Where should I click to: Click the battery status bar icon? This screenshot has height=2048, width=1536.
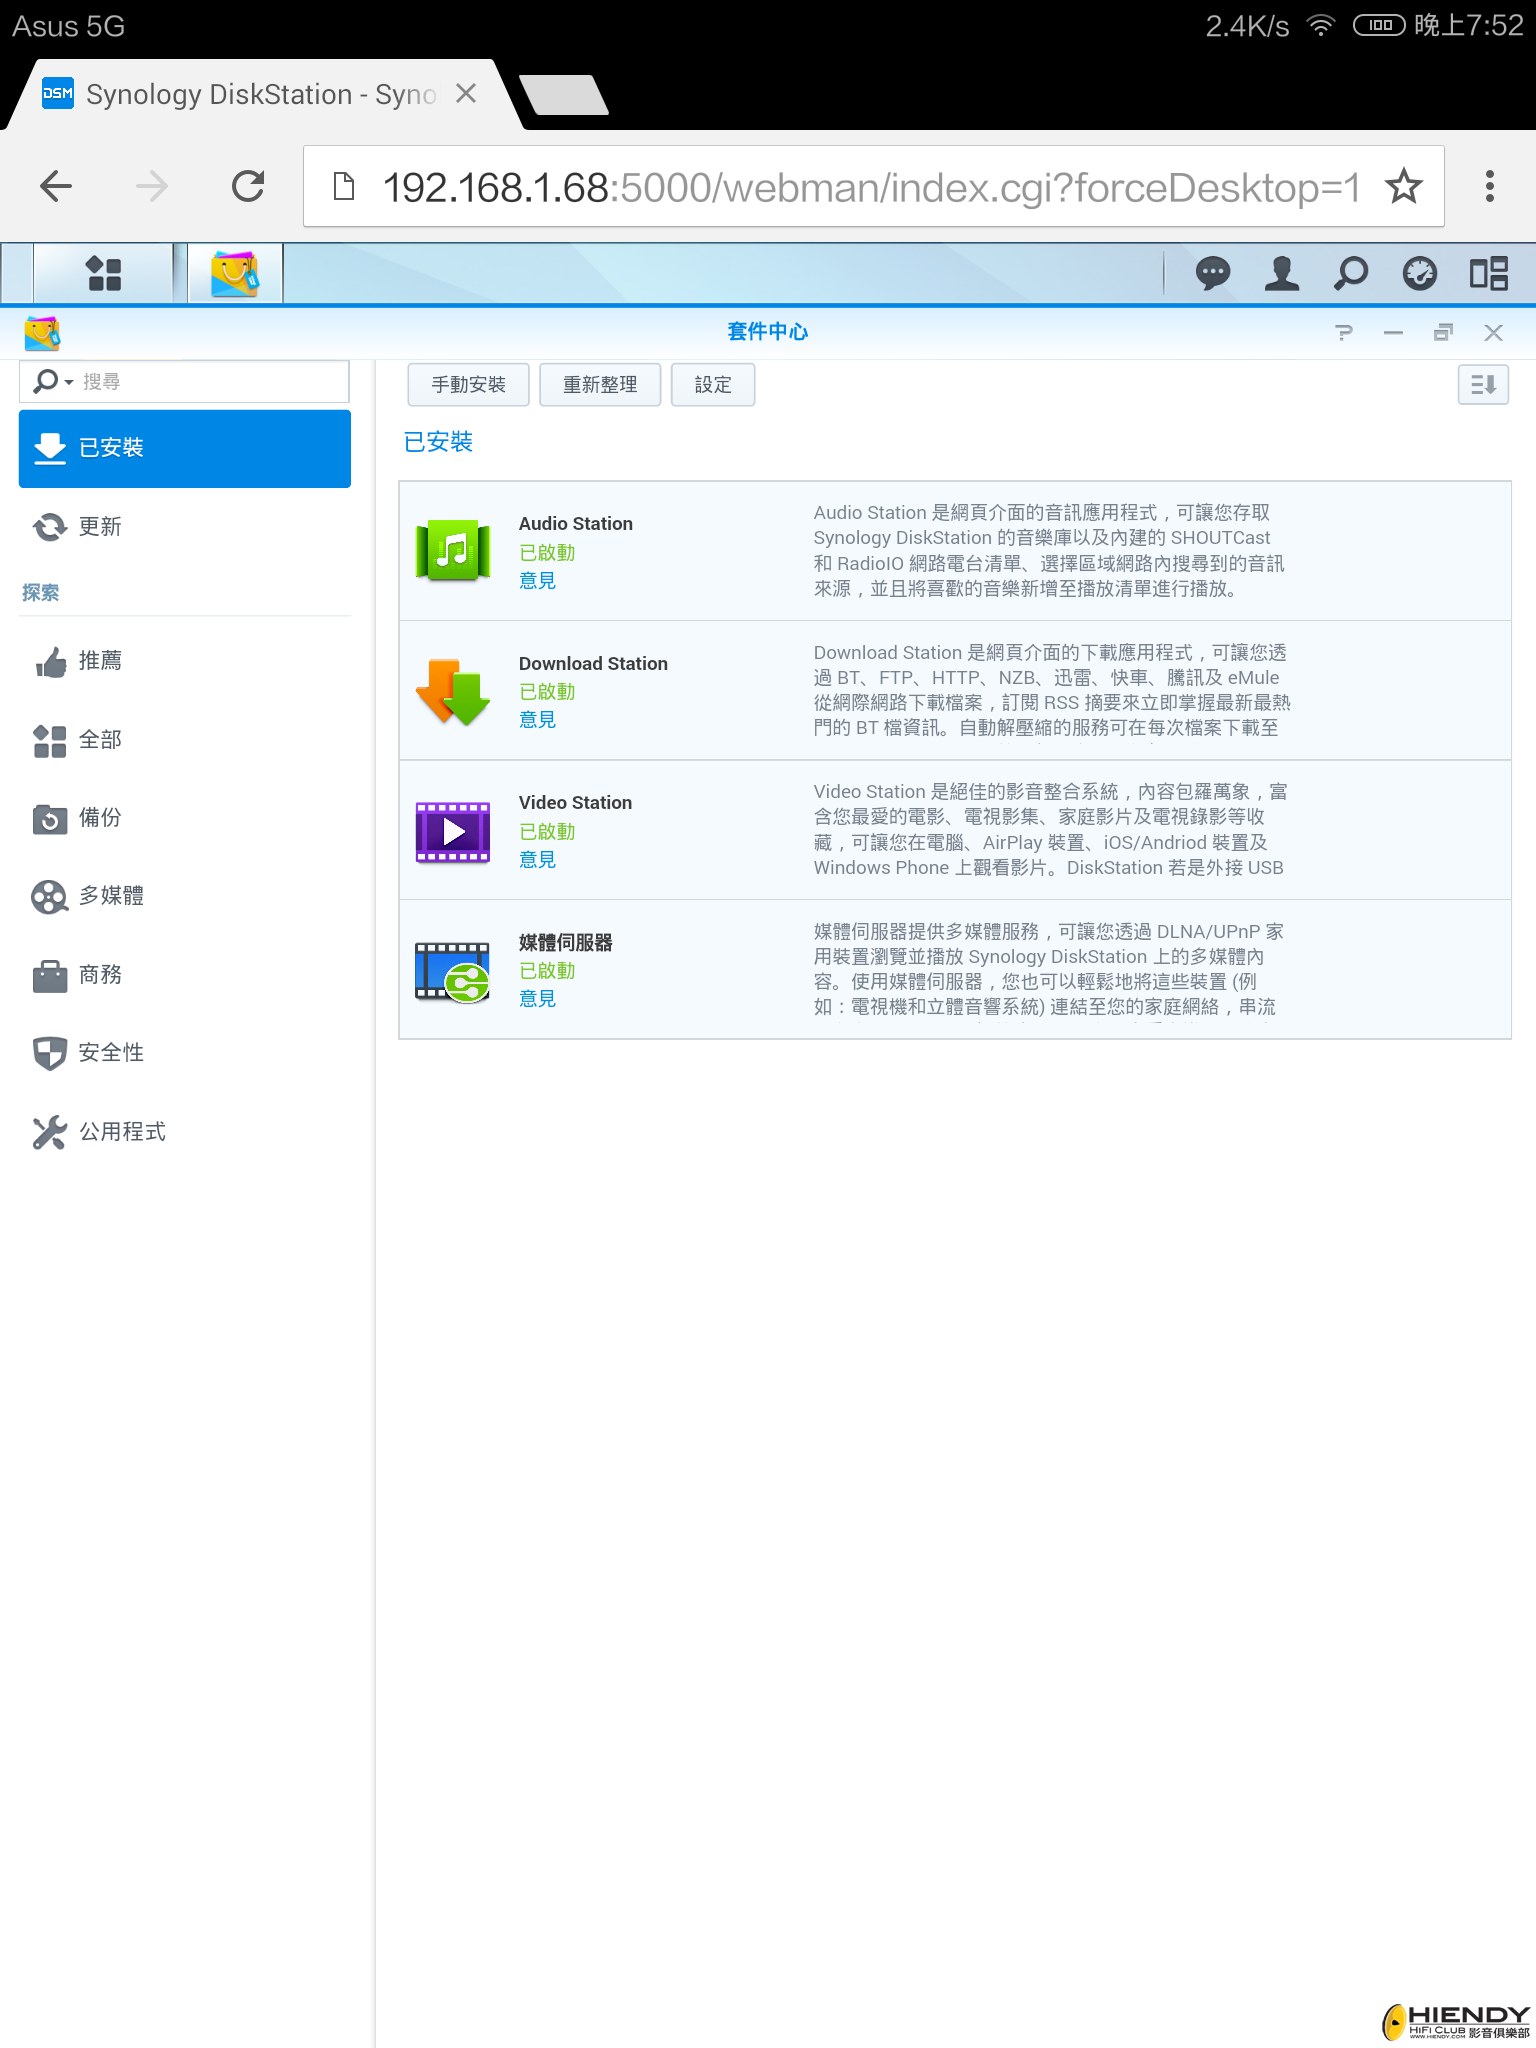(1380, 25)
